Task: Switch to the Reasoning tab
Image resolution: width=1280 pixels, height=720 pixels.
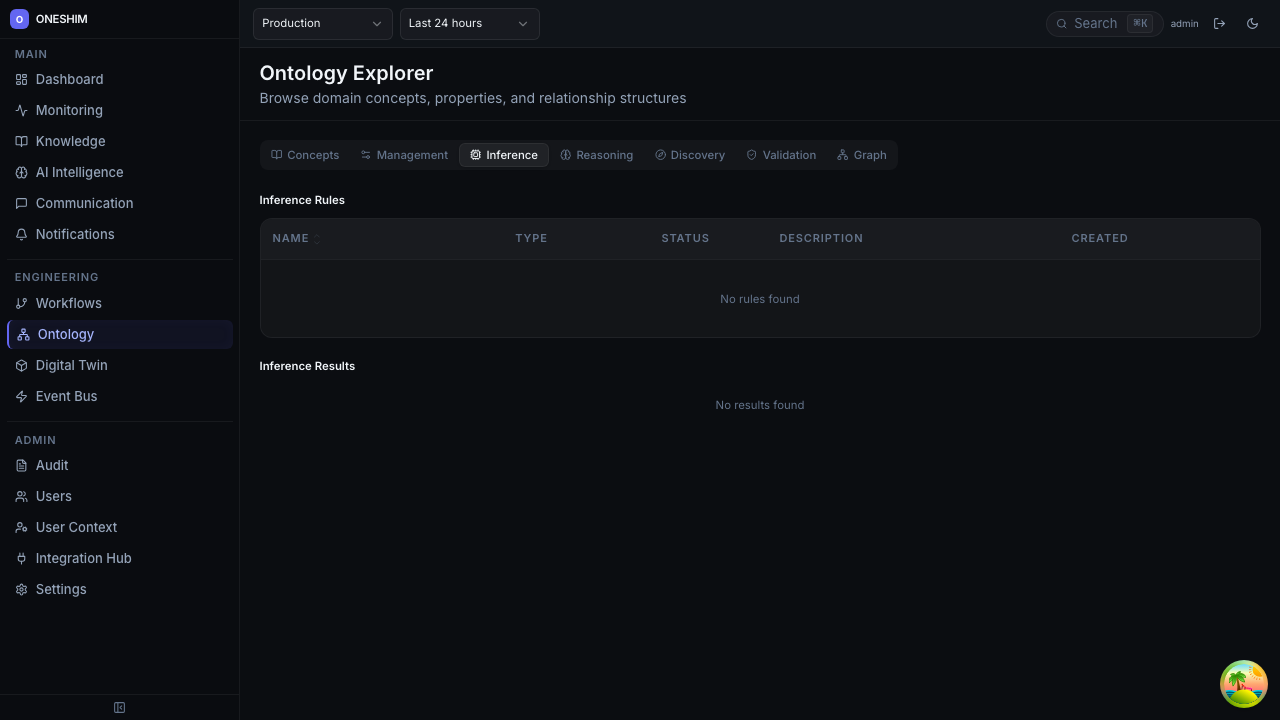Action: coord(596,155)
